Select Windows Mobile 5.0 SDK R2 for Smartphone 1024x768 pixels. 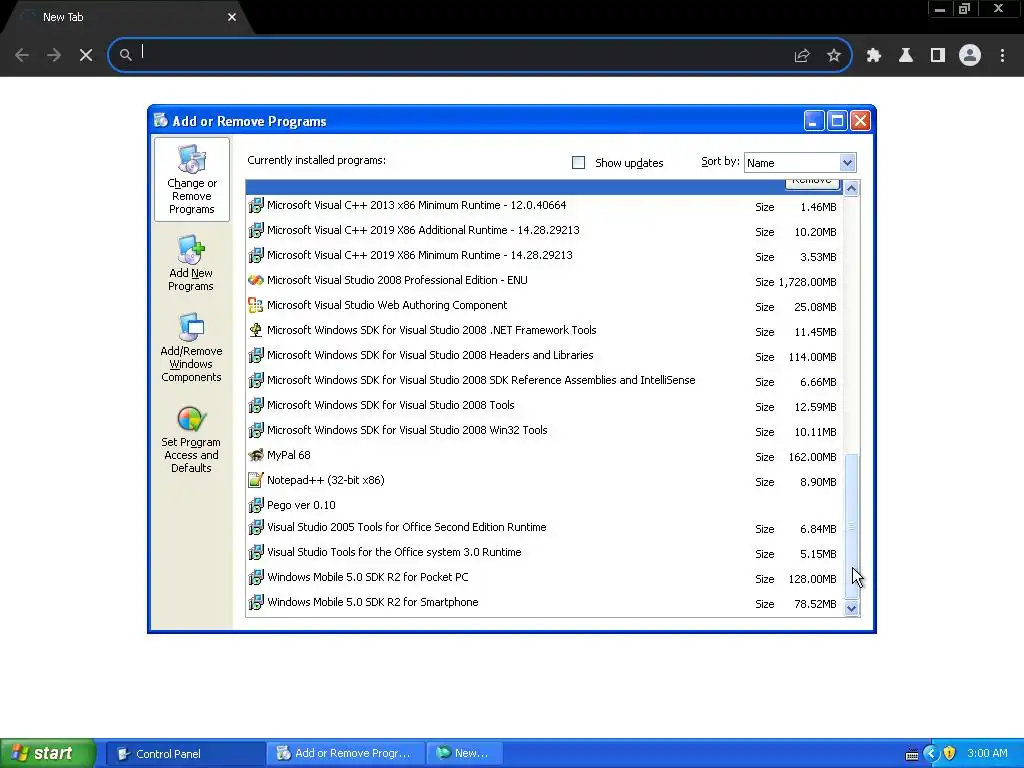click(544, 603)
